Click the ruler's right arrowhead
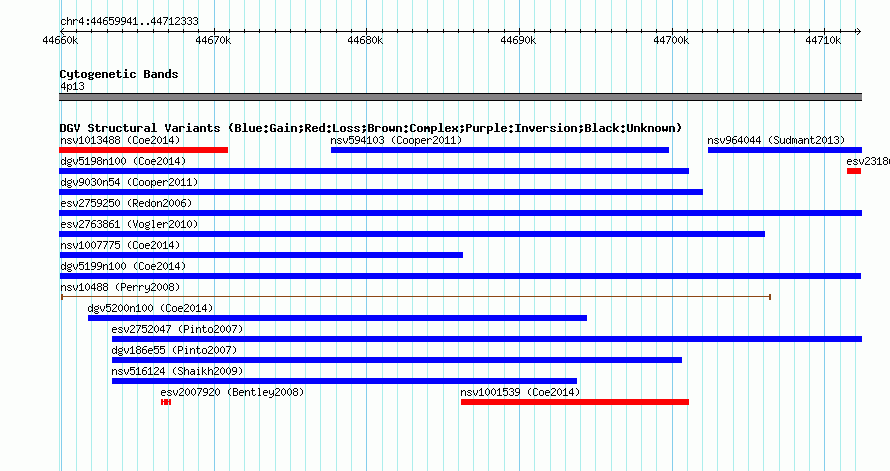890x471 pixels. 859,31
